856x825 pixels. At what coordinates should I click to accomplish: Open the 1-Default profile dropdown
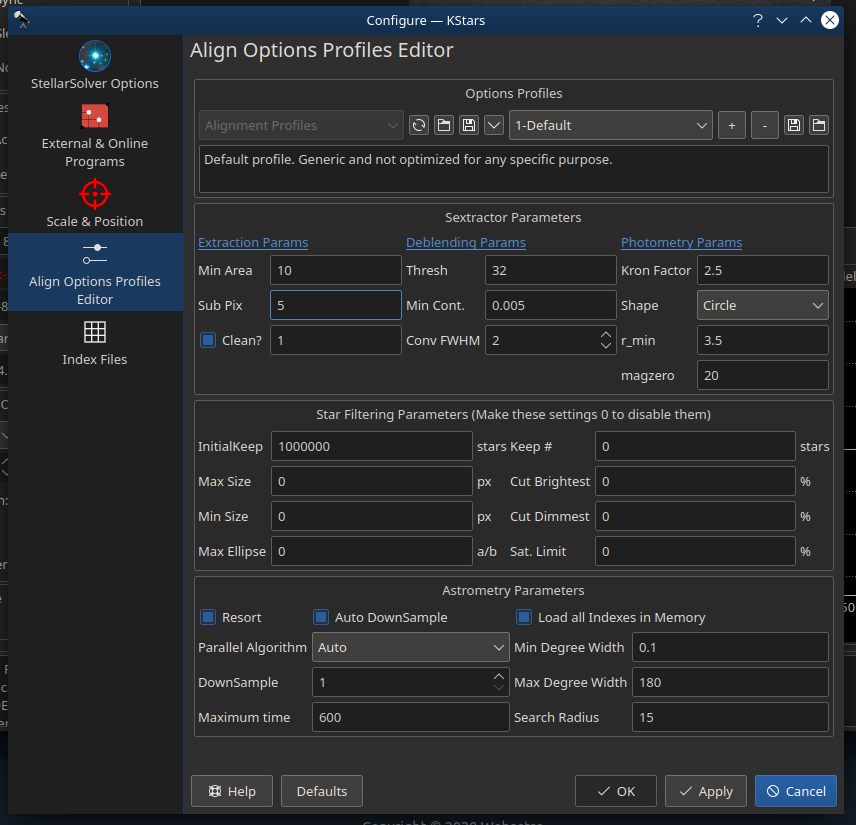[x=610, y=125]
